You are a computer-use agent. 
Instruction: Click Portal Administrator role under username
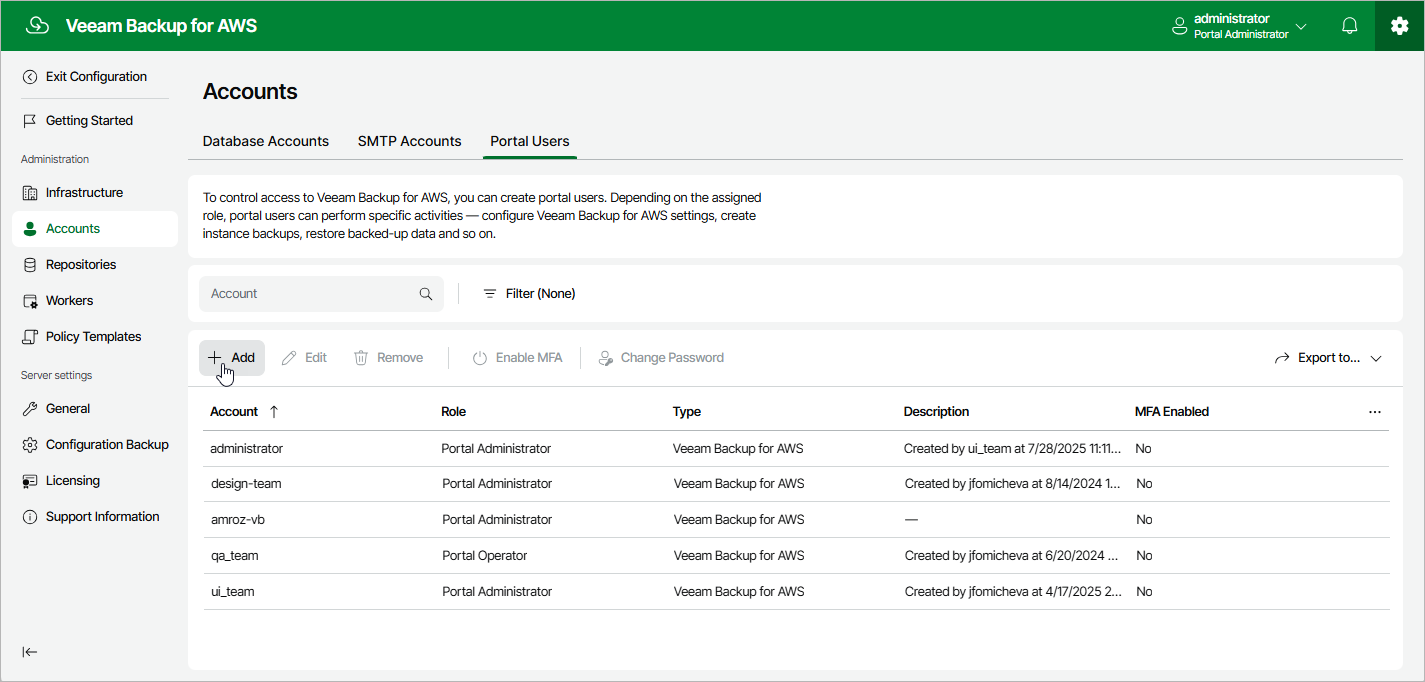(1241, 34)
